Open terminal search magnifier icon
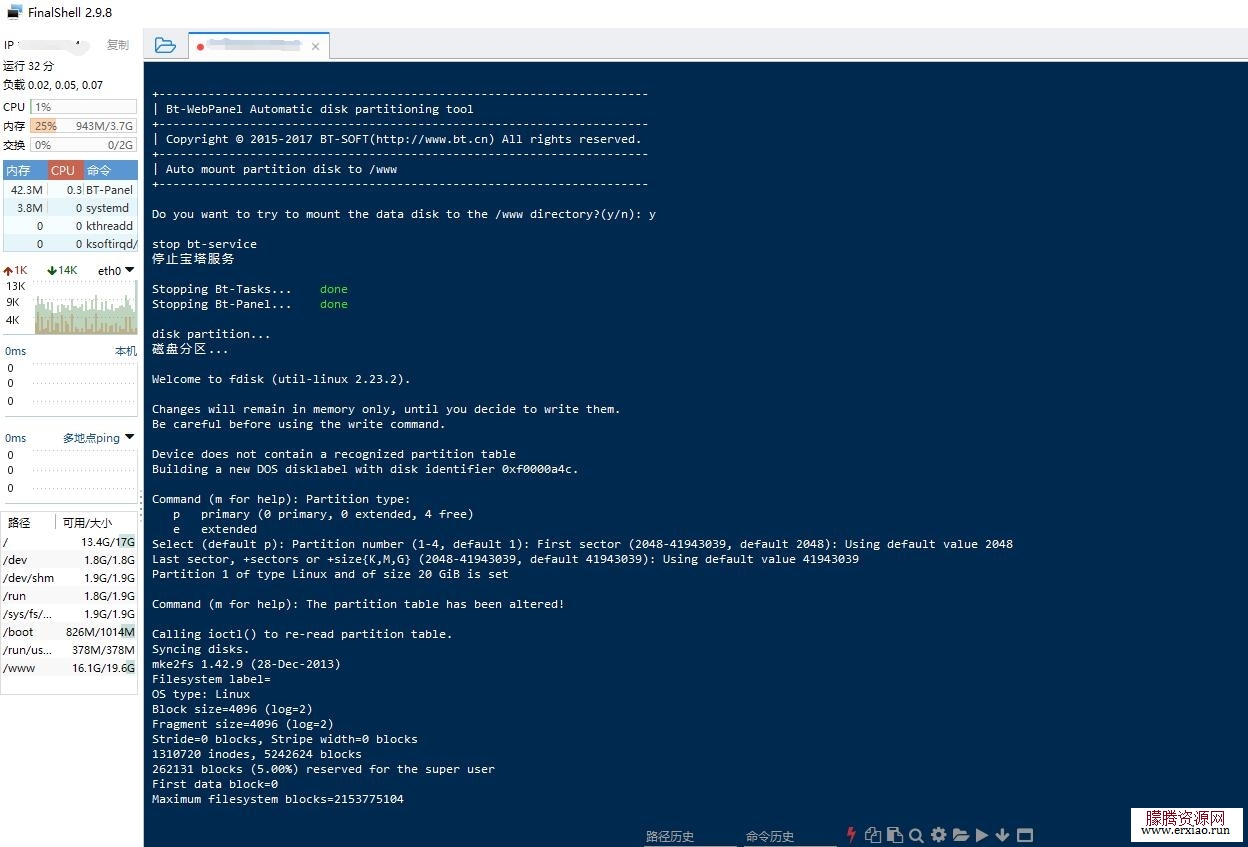 click(916, 835)
